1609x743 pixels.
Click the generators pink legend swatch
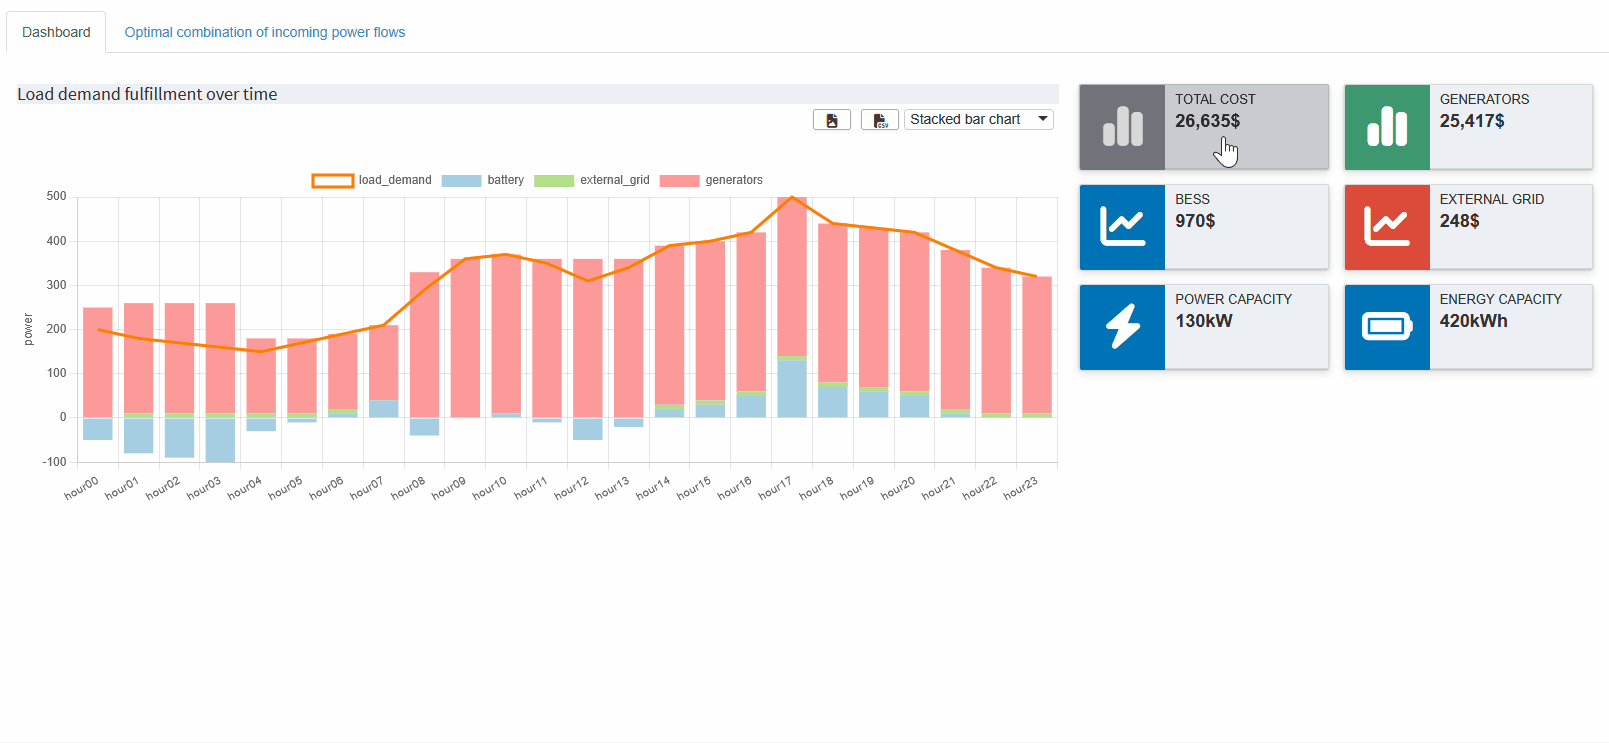679,181
